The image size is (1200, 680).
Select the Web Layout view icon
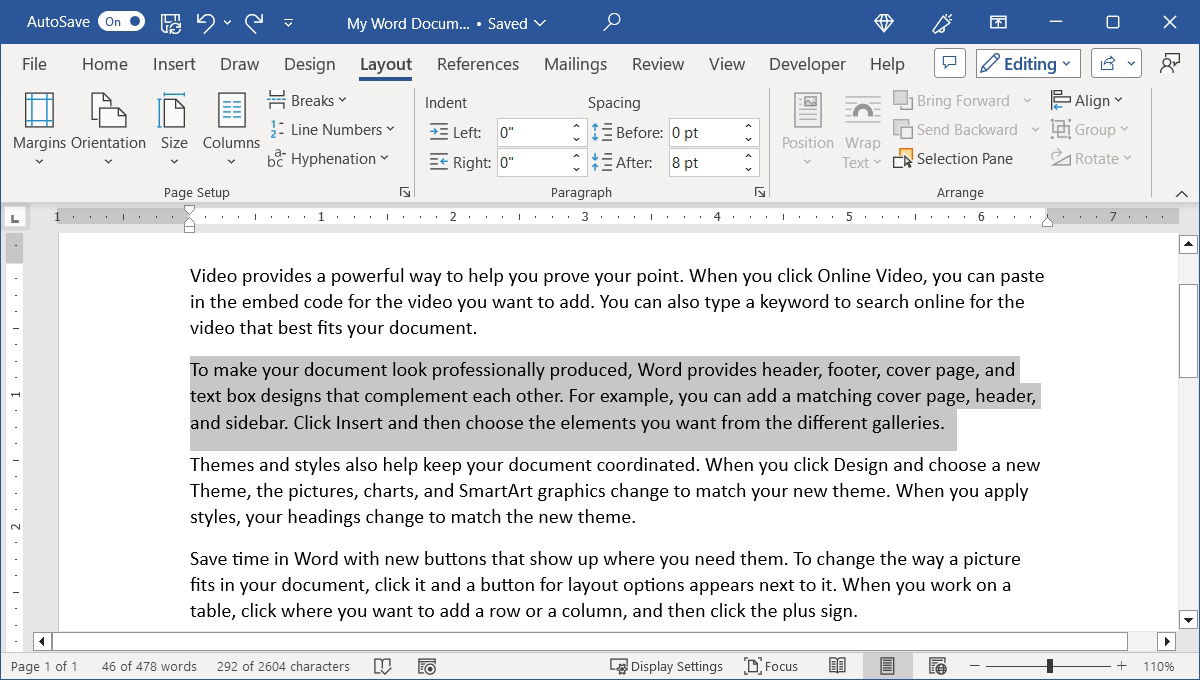click(x=937, y=665)
